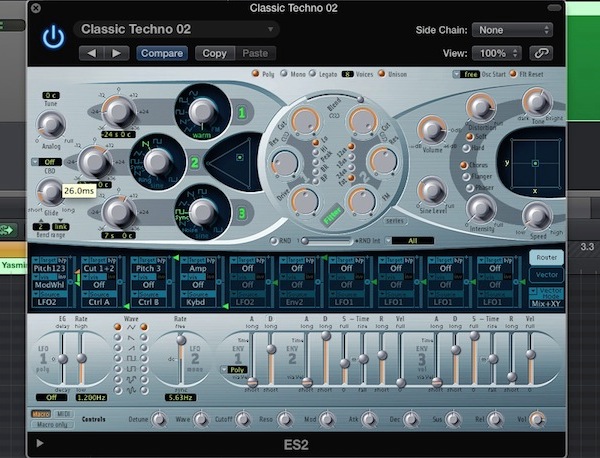This screenshot has width=600, height=458.
Task: Open the View percentage dropdown
Action: pyautogui.click(x=496, y=53)
